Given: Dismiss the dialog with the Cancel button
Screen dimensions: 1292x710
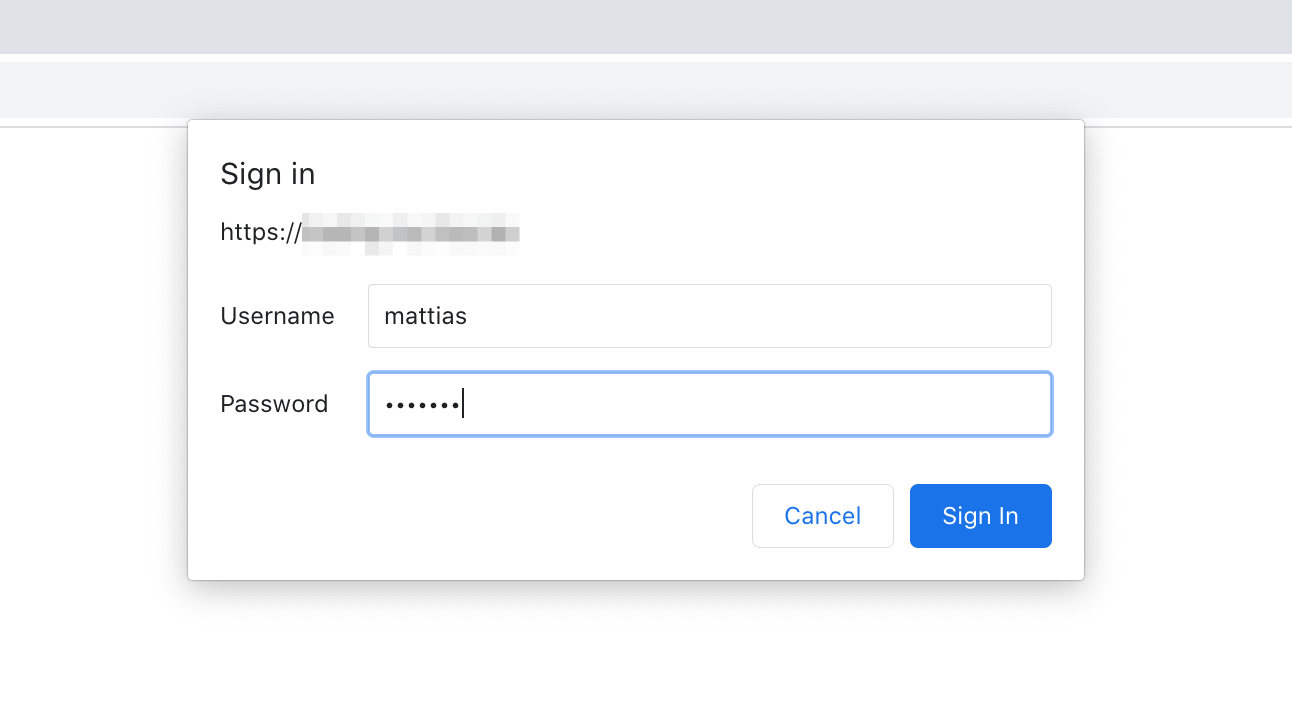Looking at the screenshot, I should pos(822,515).
